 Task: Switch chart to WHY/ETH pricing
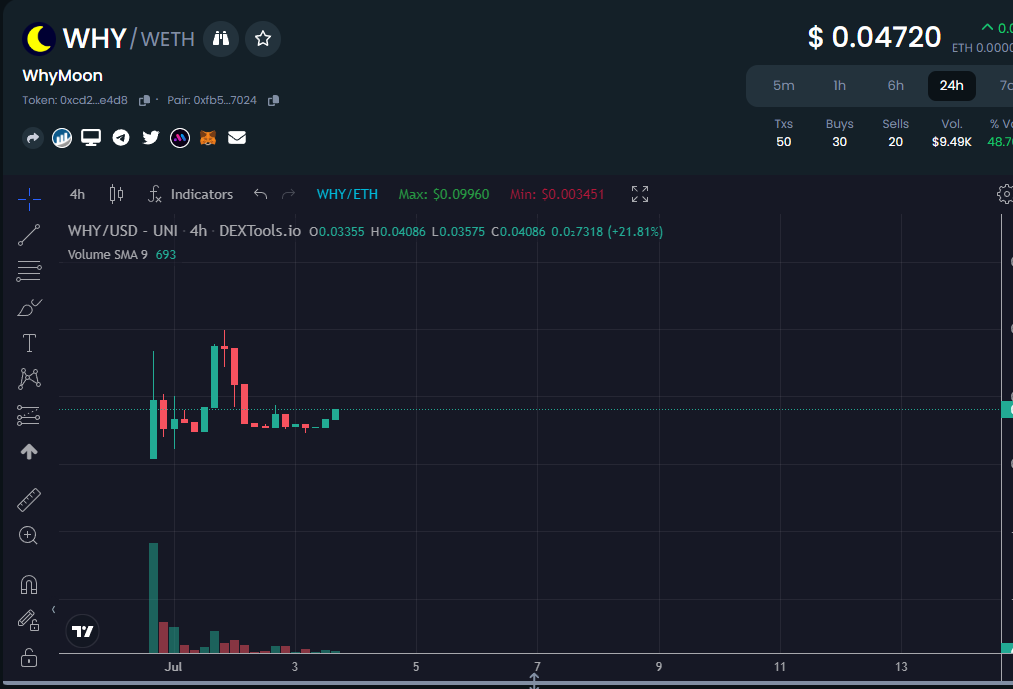[x=347, y=195]
